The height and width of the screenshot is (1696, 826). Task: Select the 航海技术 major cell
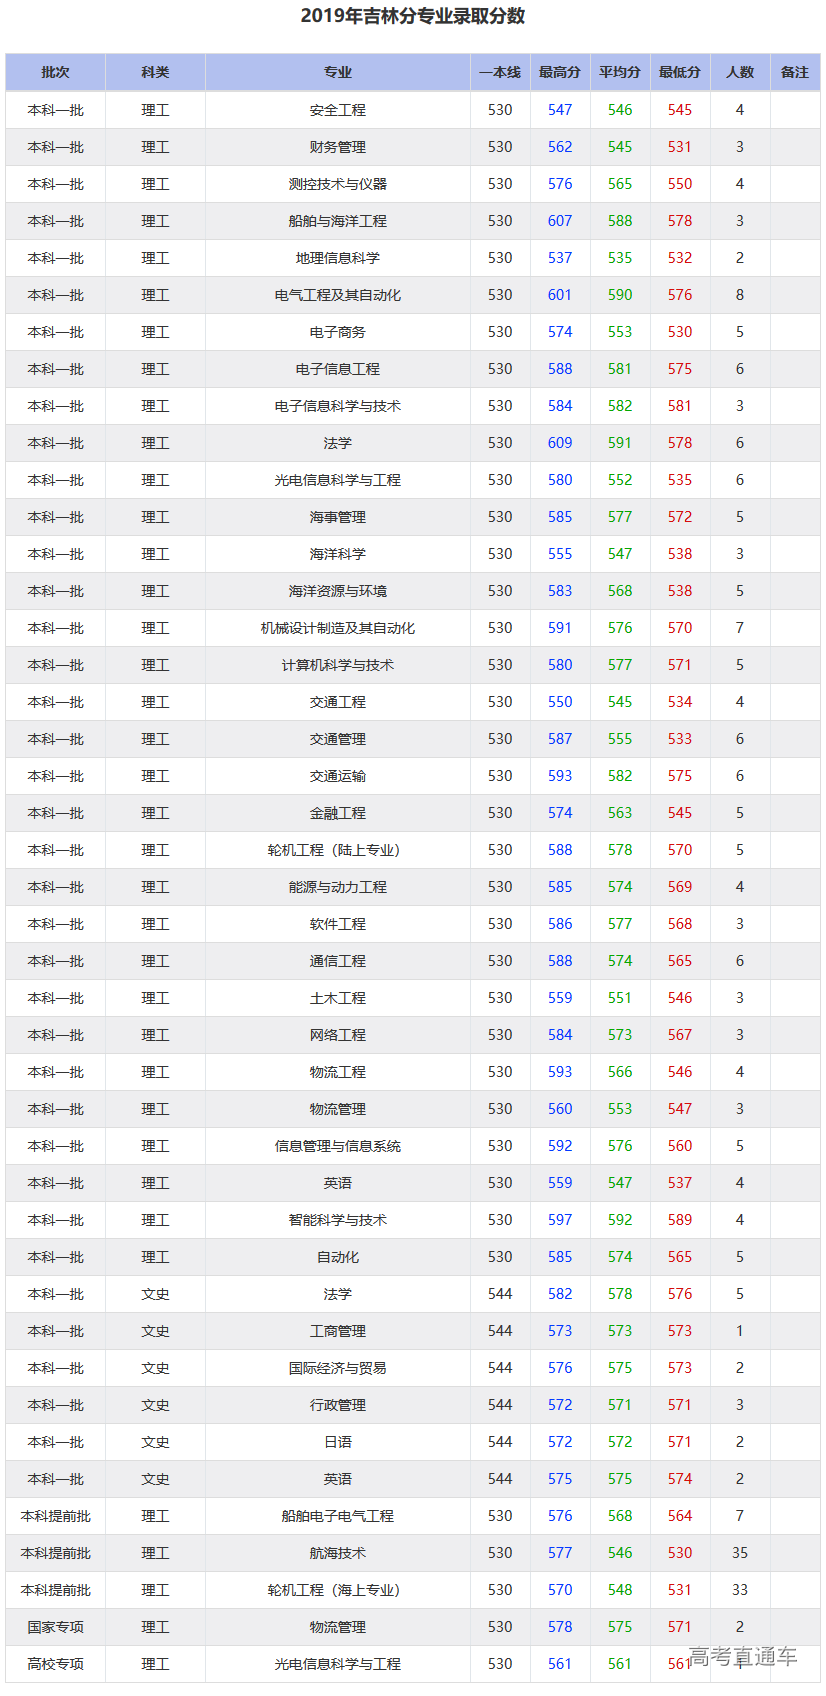point(337,1553)
